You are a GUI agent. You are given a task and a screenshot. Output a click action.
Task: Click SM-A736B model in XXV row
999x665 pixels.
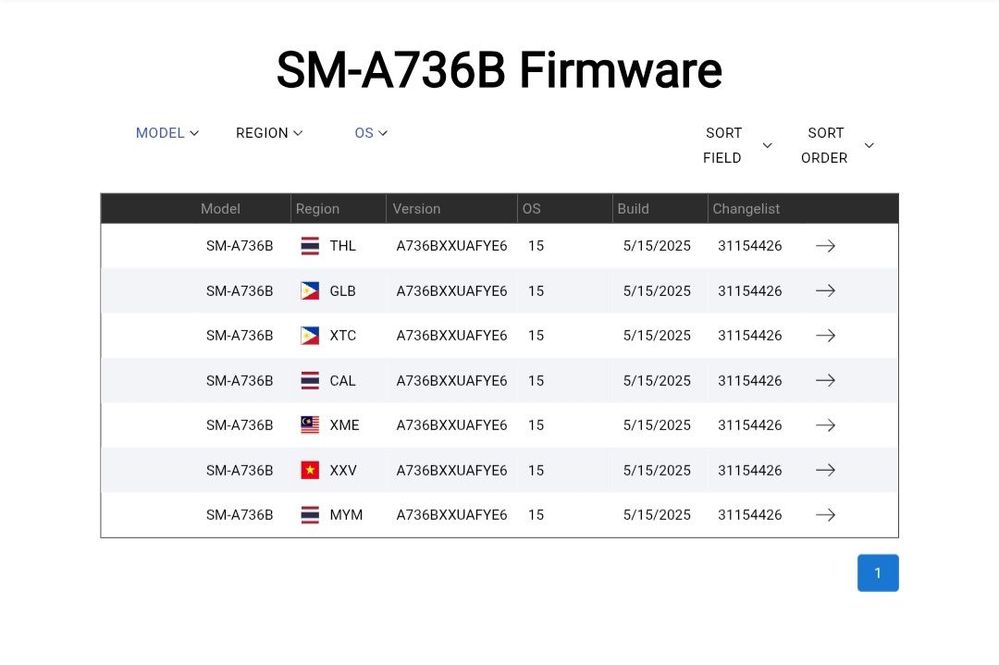(x=240, y=470)
